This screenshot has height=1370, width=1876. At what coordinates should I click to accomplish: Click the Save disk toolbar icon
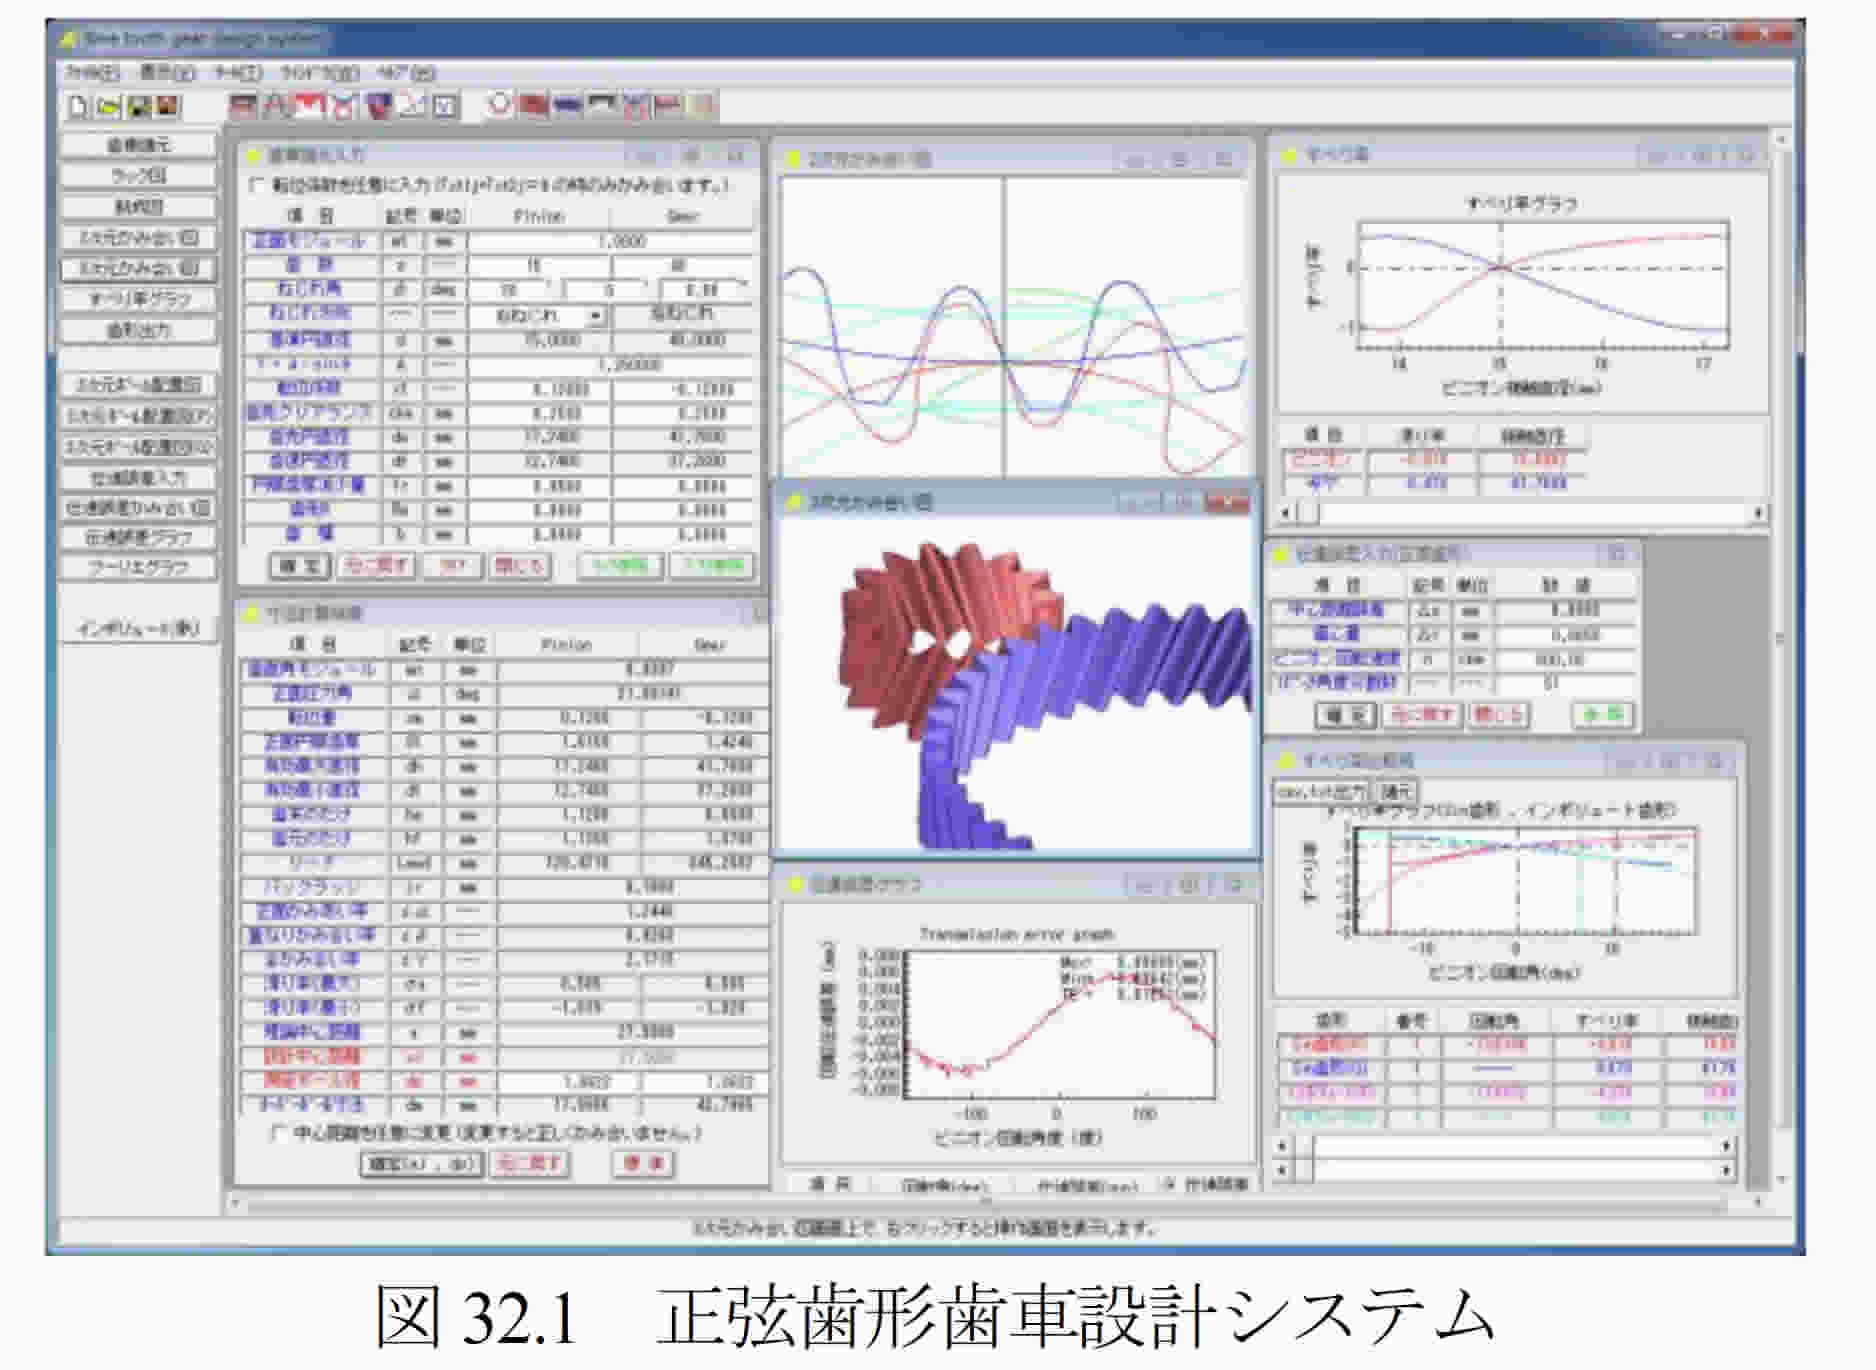[138, 106]
